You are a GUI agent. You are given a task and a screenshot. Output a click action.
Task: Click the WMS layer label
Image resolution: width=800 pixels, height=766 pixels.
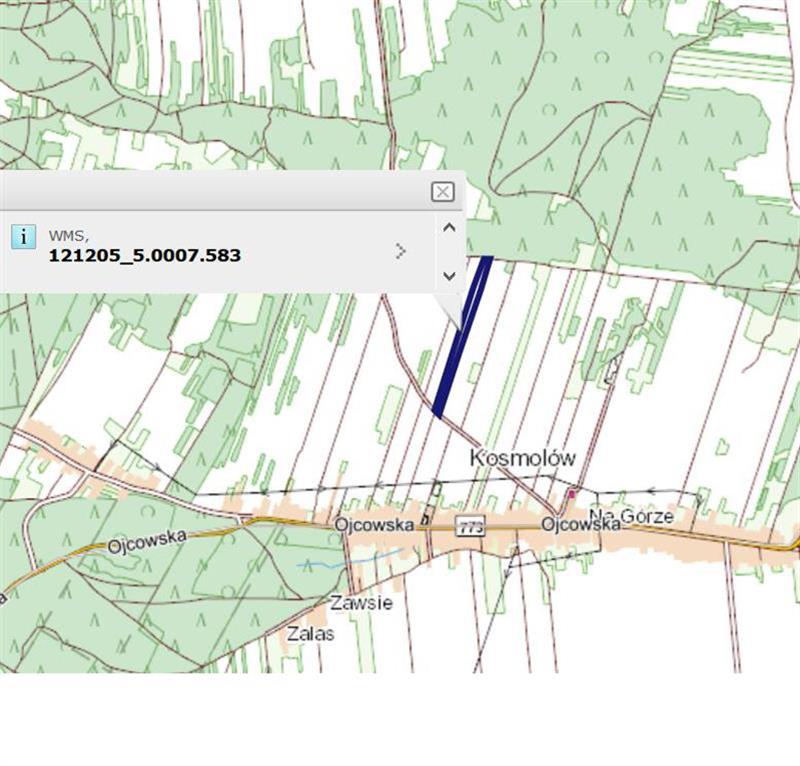[x=68, y=236]
